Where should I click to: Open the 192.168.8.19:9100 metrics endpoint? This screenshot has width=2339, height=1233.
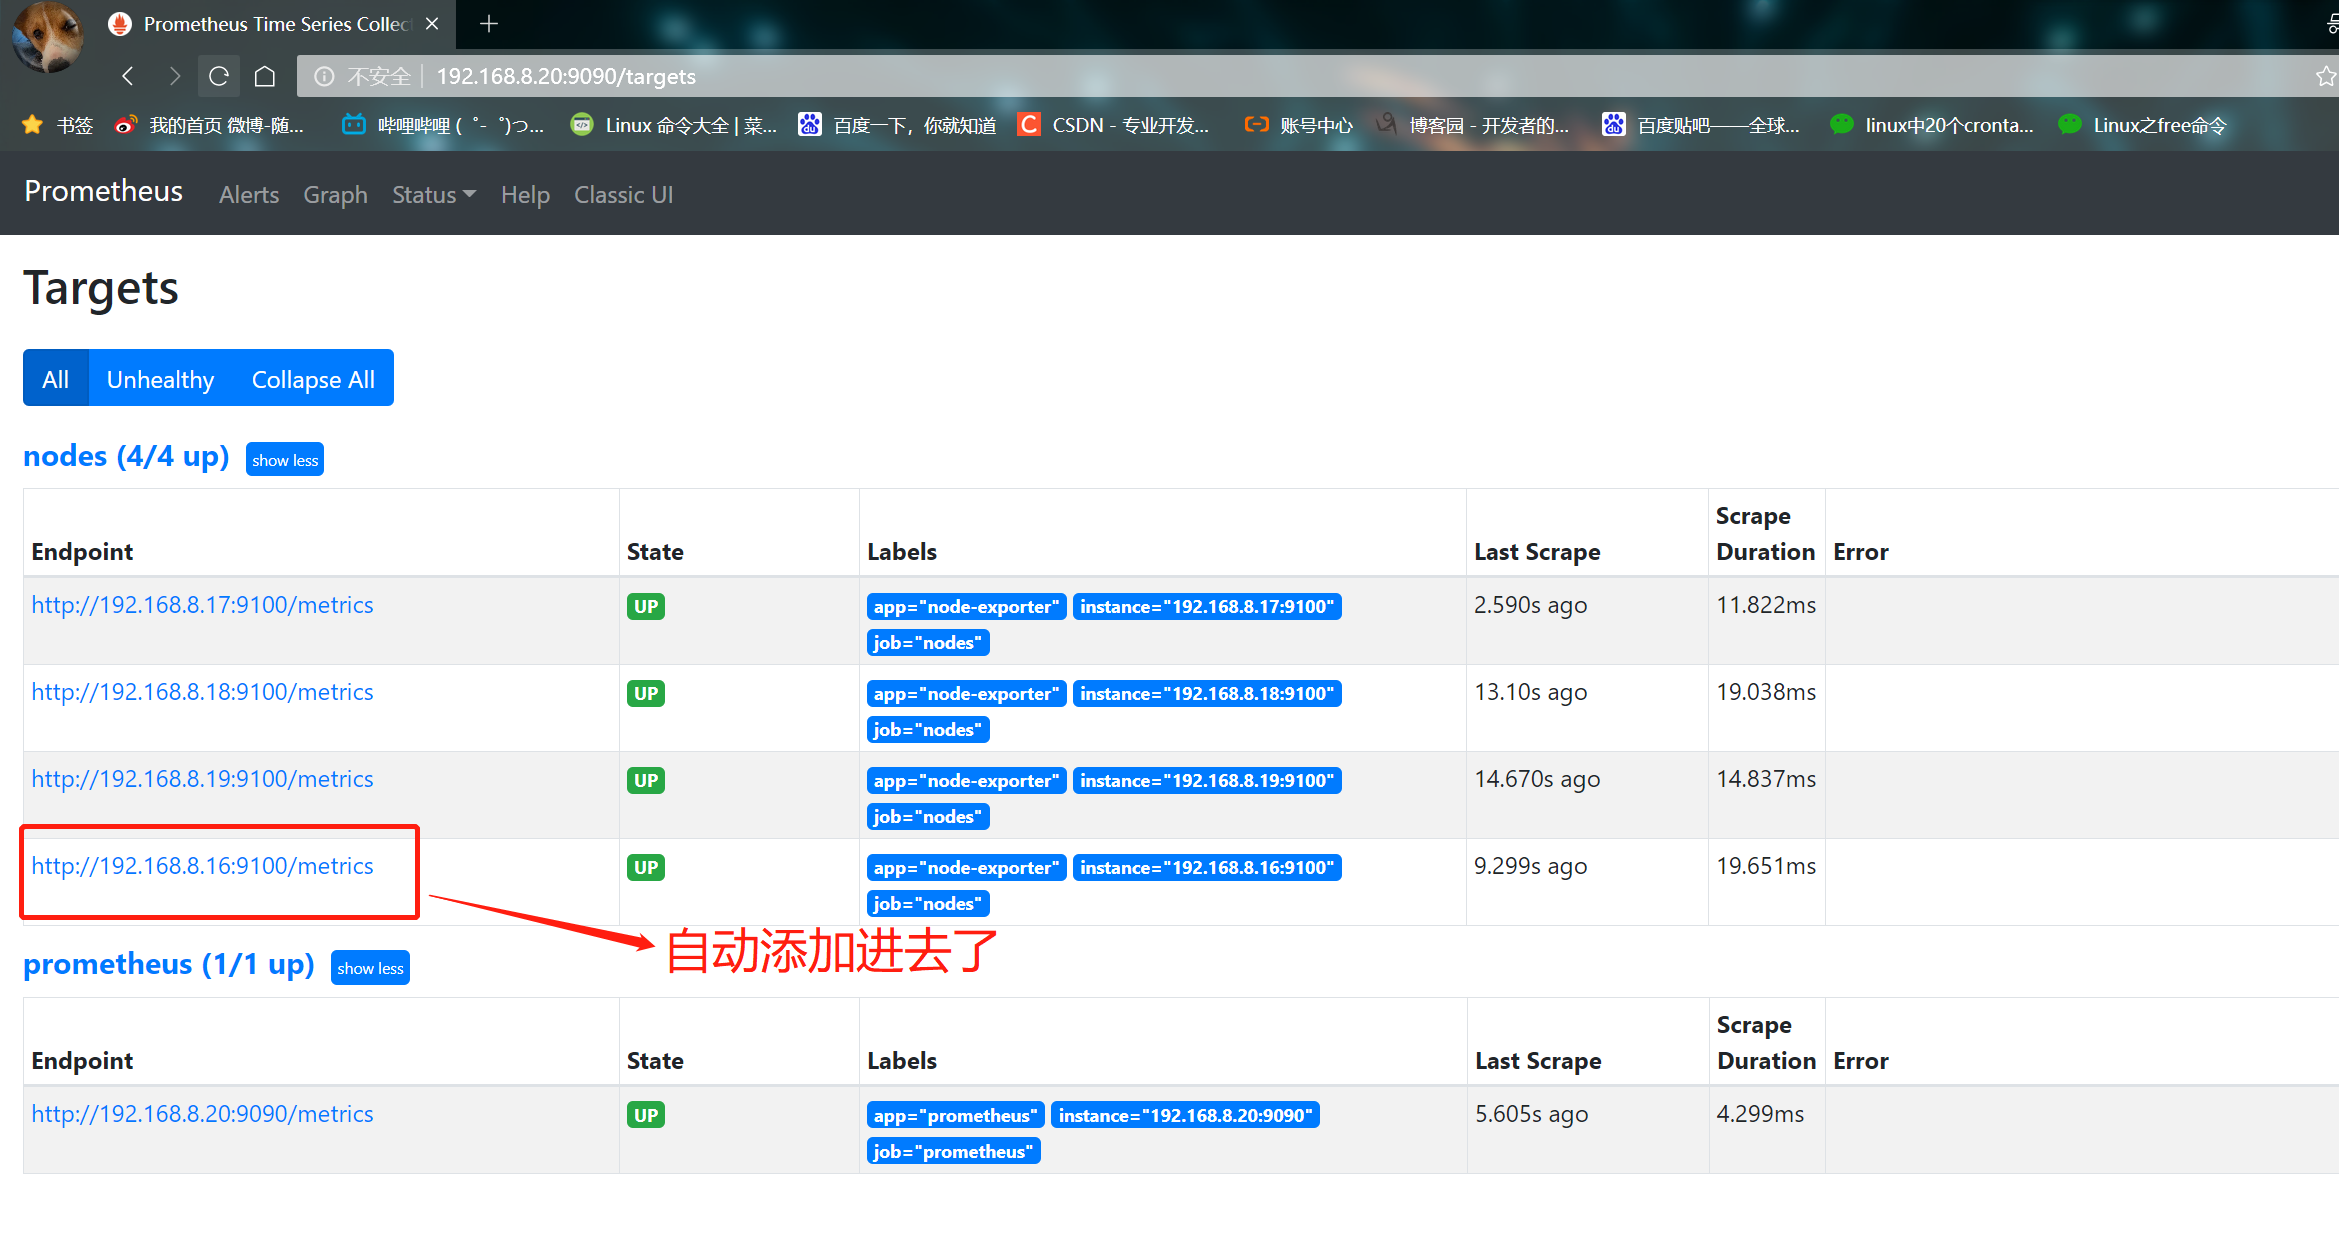tap(202, 779)
